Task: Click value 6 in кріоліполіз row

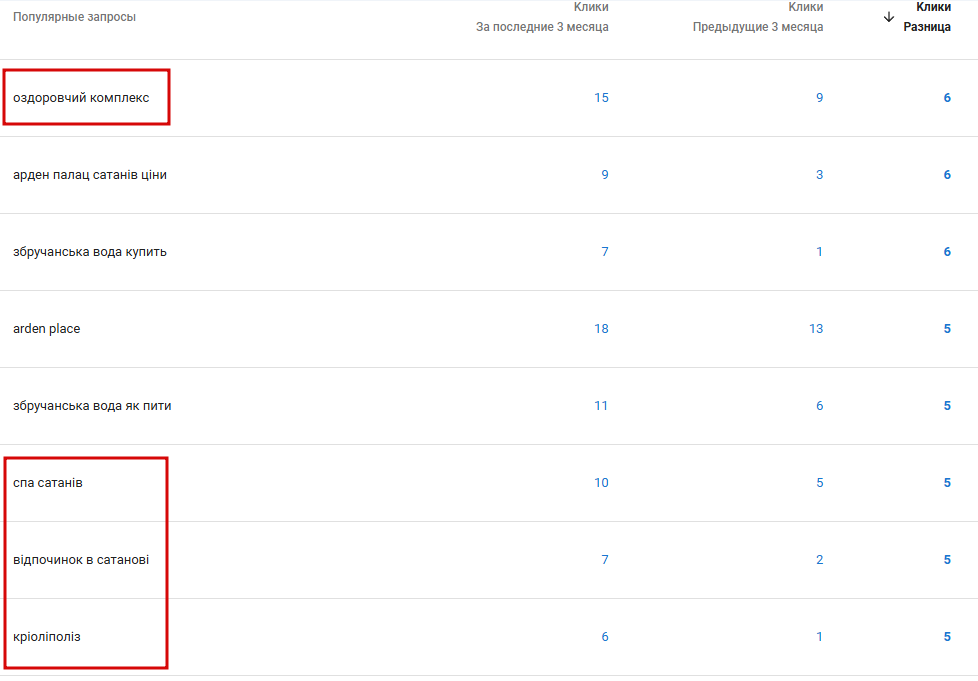Action: tap(605, 637)
